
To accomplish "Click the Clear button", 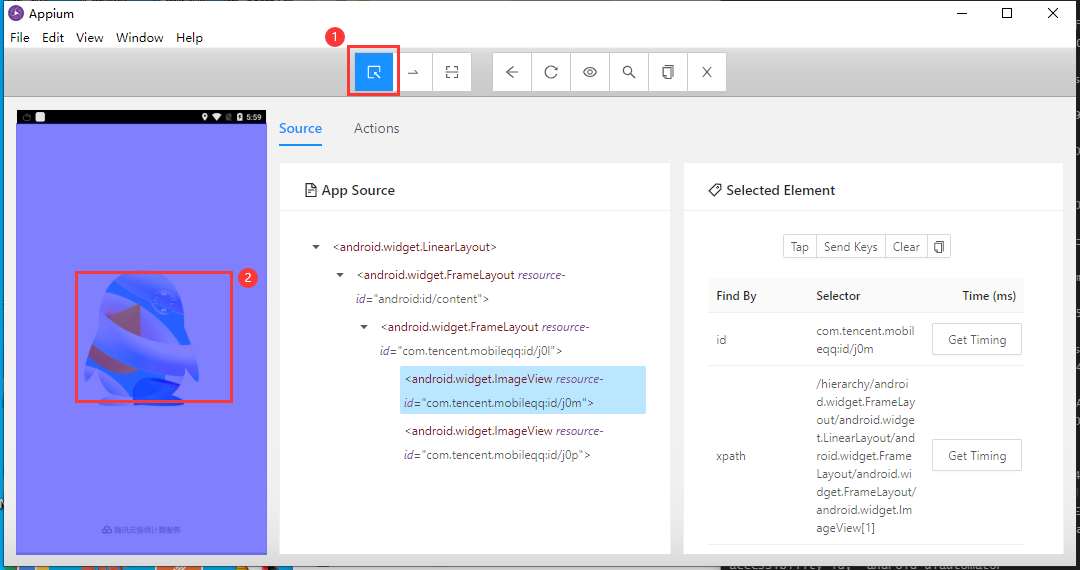I will (906, 247).
